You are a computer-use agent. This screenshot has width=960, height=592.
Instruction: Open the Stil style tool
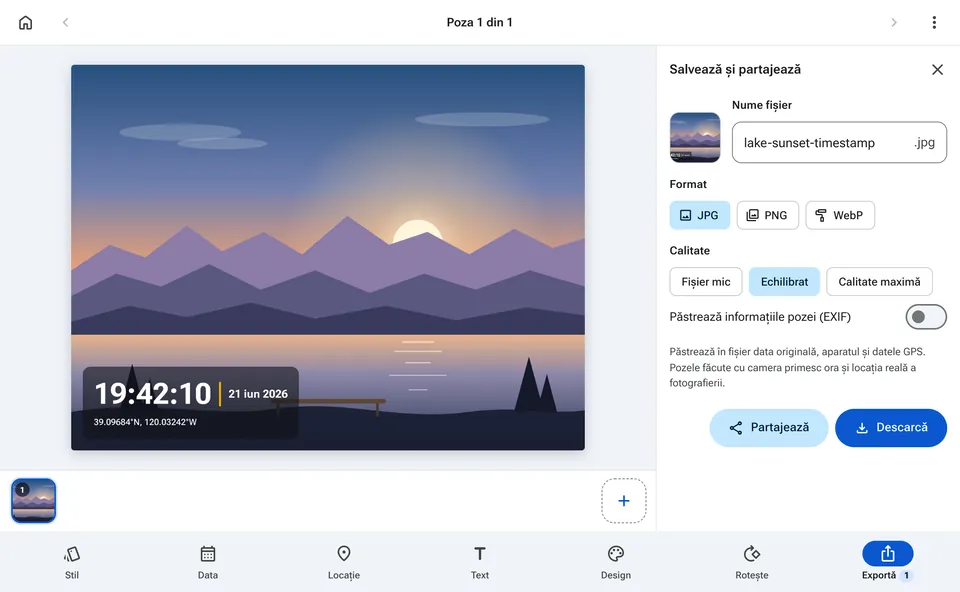tap(72, 563)
